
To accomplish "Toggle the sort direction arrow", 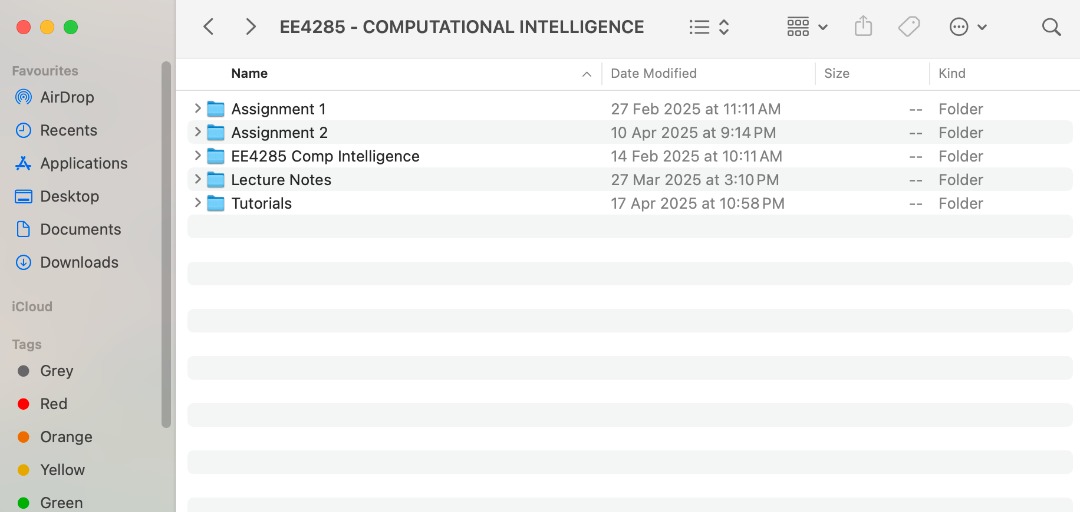I will pos(587,74).
